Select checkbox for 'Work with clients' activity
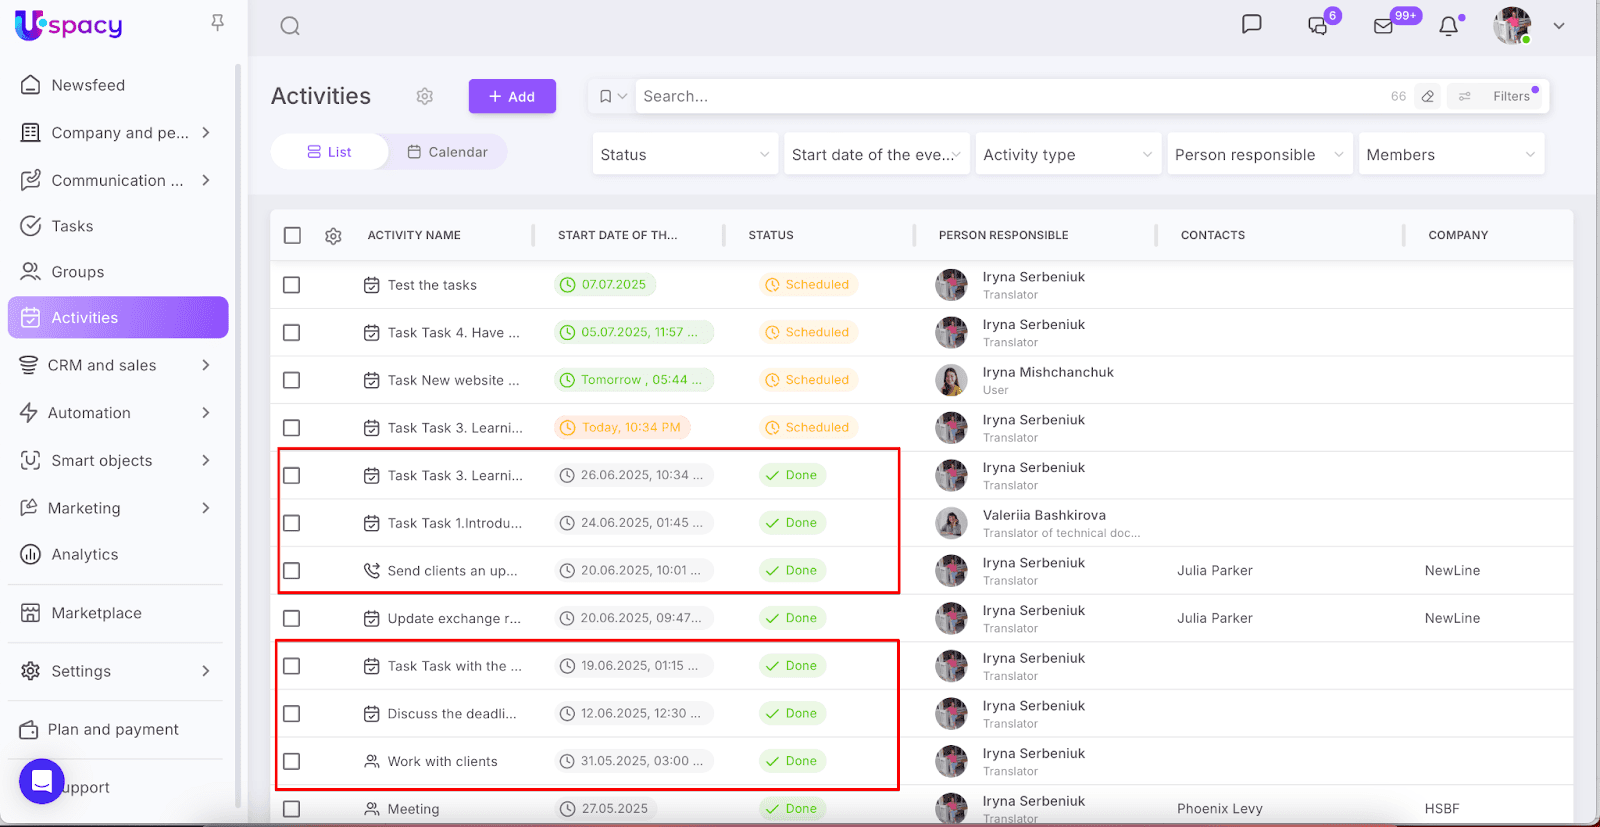 click(x=292, y=762)
